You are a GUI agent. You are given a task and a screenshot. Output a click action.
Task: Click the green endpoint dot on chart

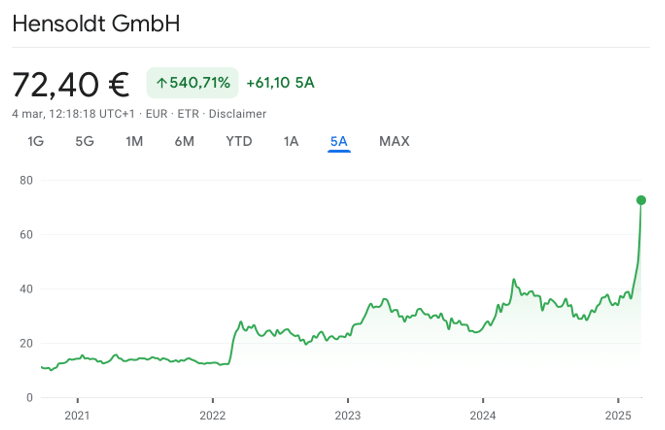click(641, 200)
